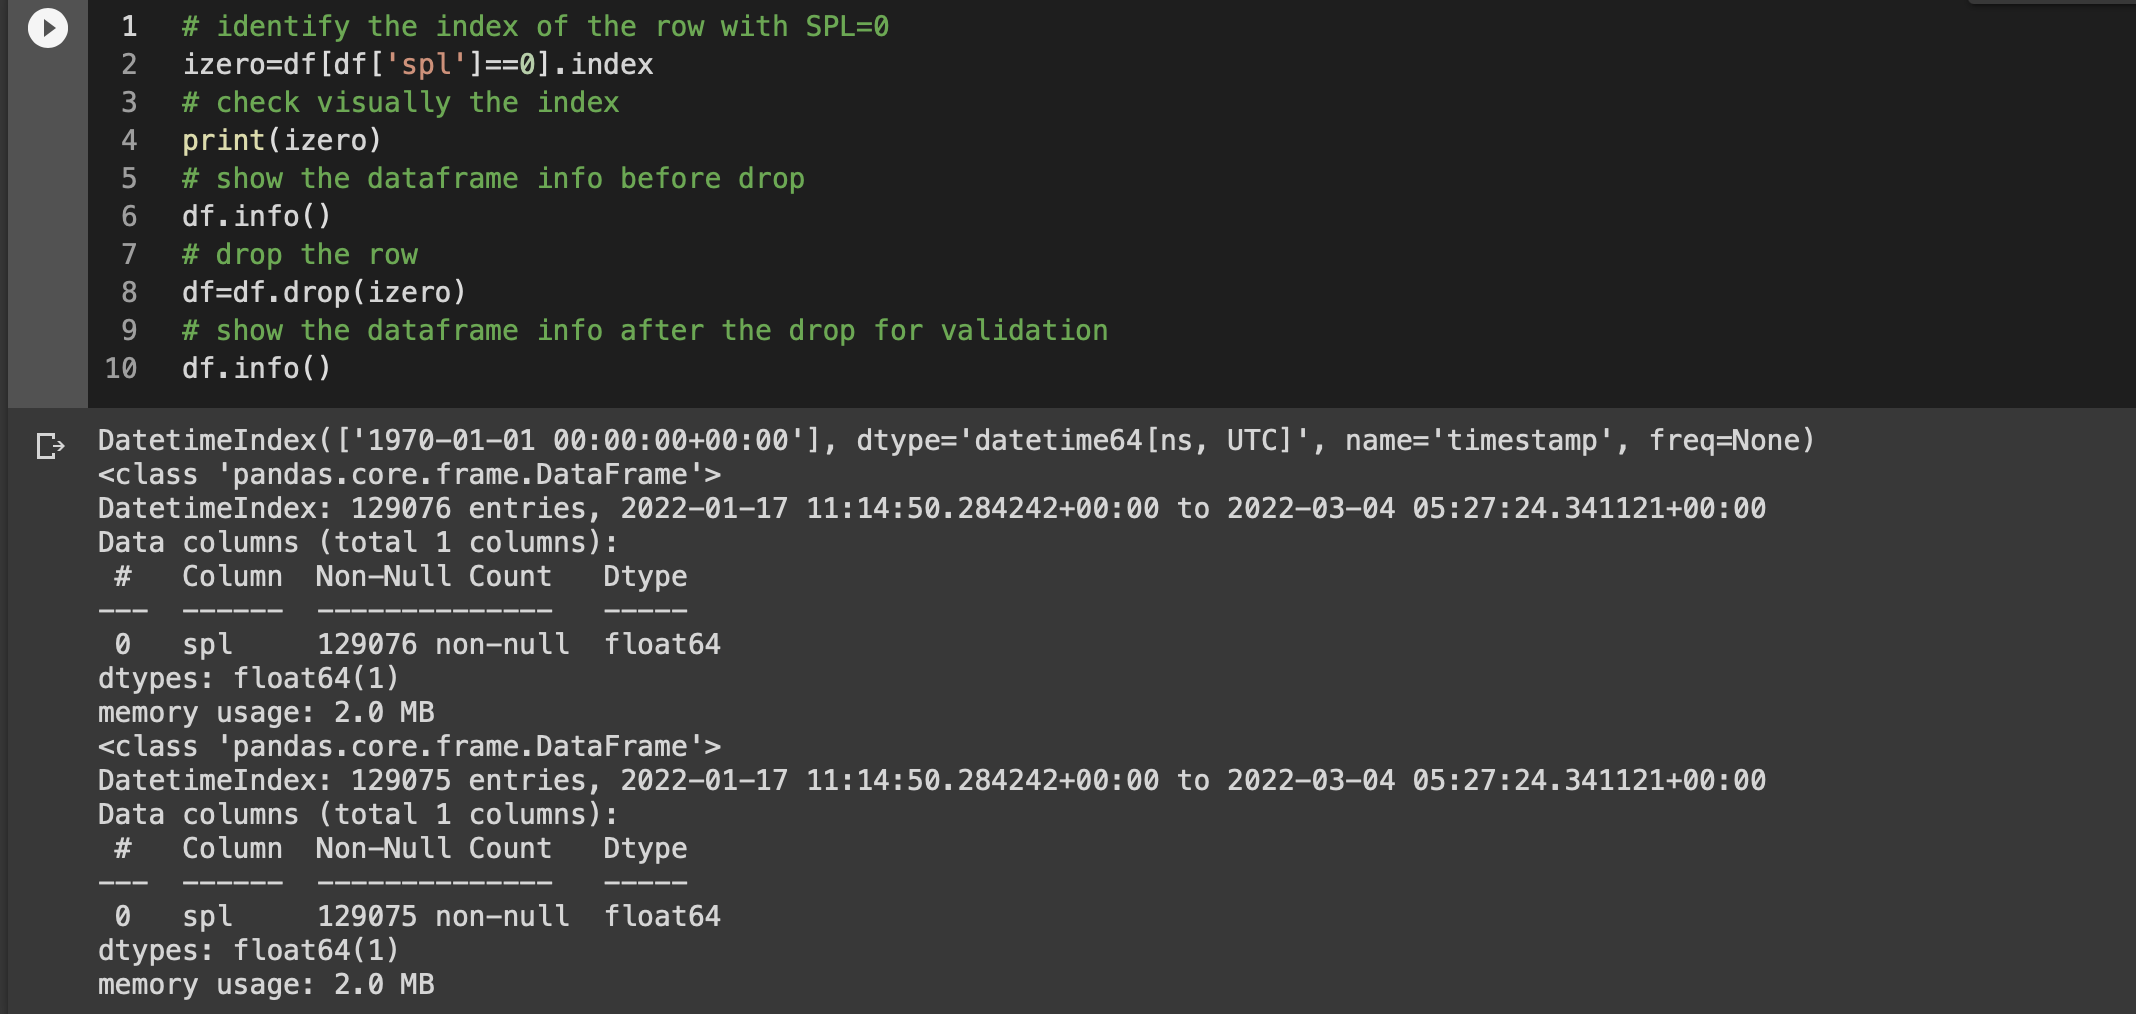
Task: Place cursor in 'izero=df[df['spl']==0].index' code line
Action: [417, 65]
